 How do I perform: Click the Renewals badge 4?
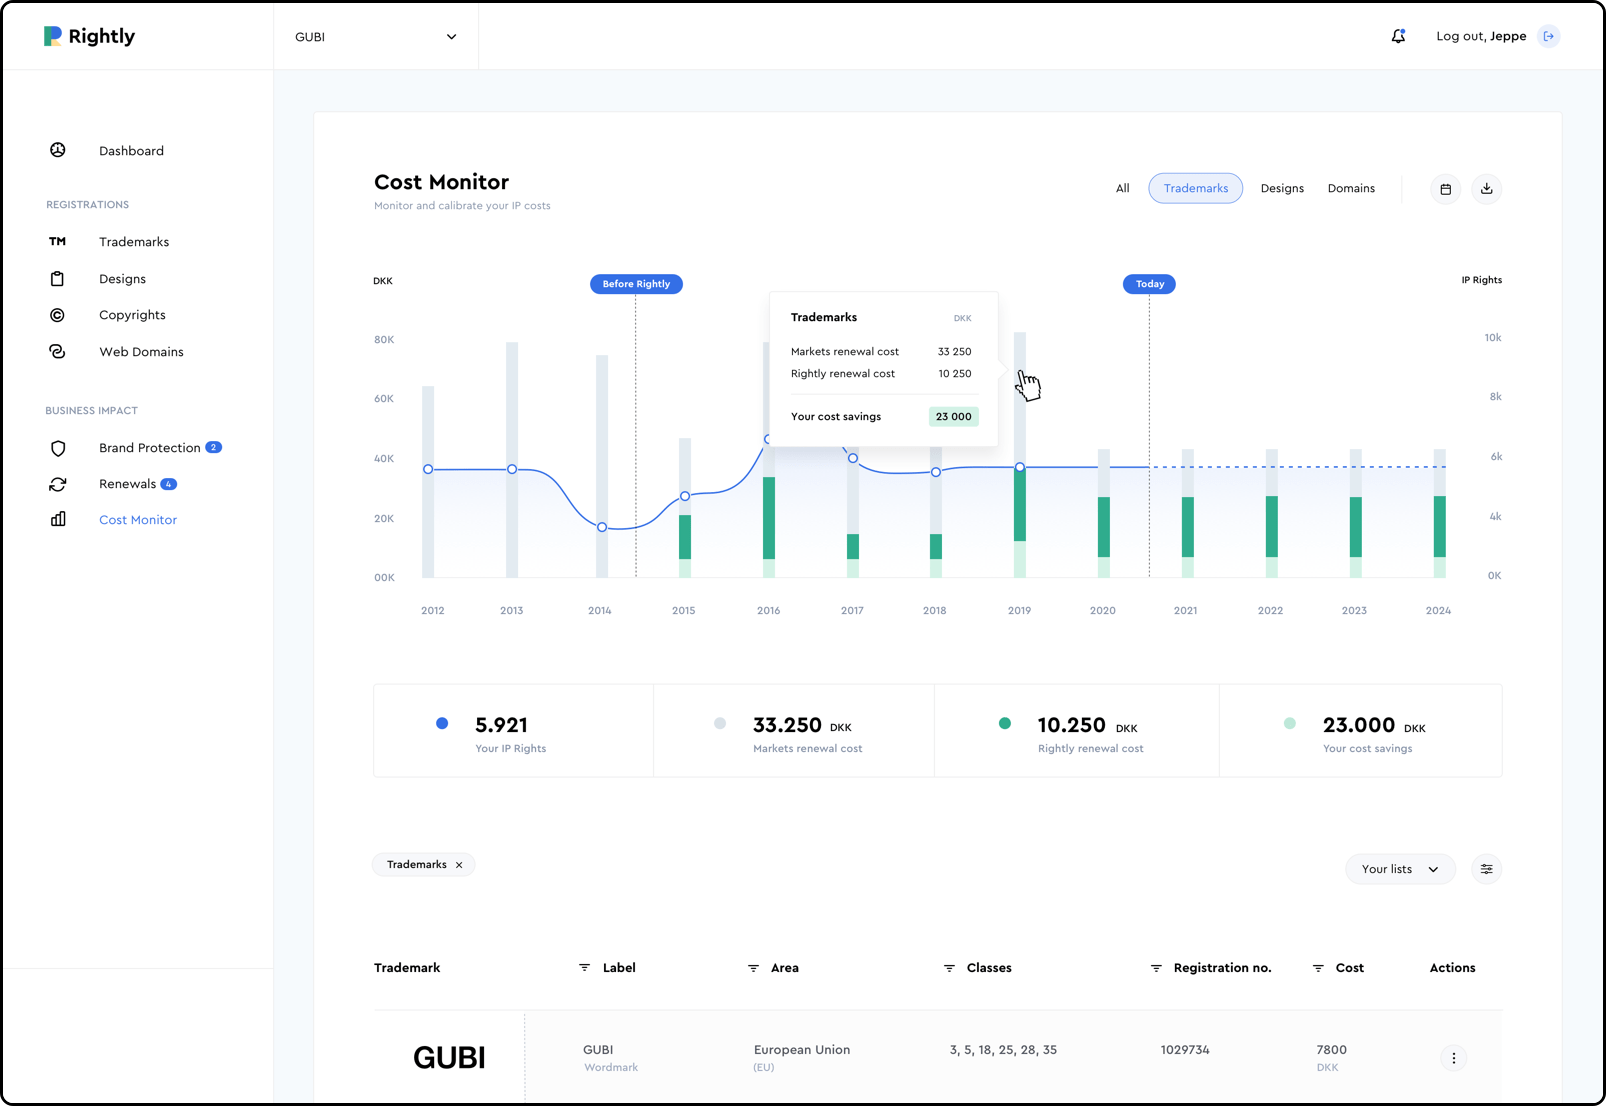tap(169, 484)
